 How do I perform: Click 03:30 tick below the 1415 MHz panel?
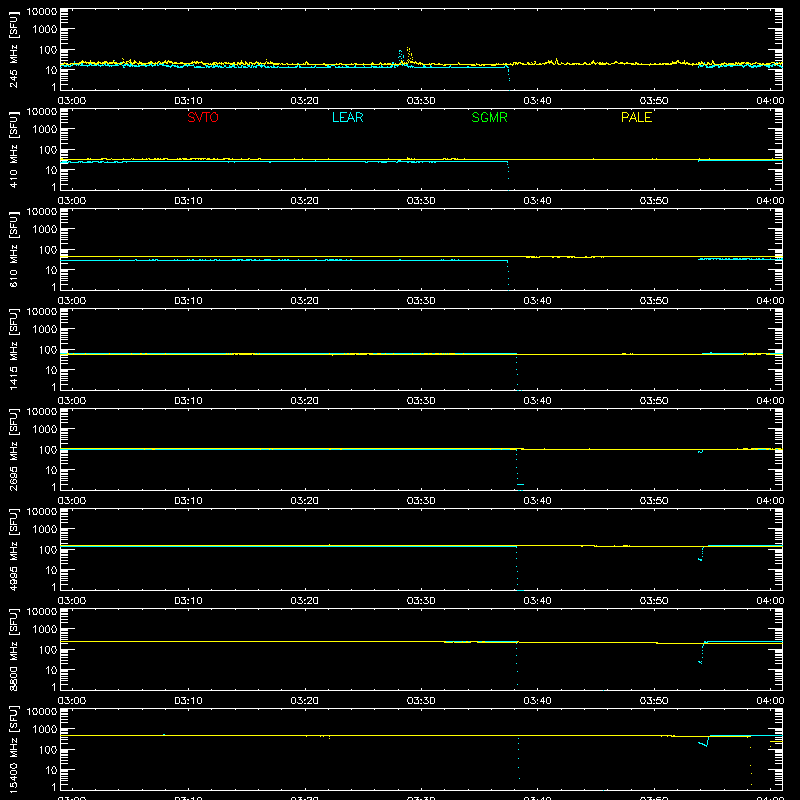[421, 401]
